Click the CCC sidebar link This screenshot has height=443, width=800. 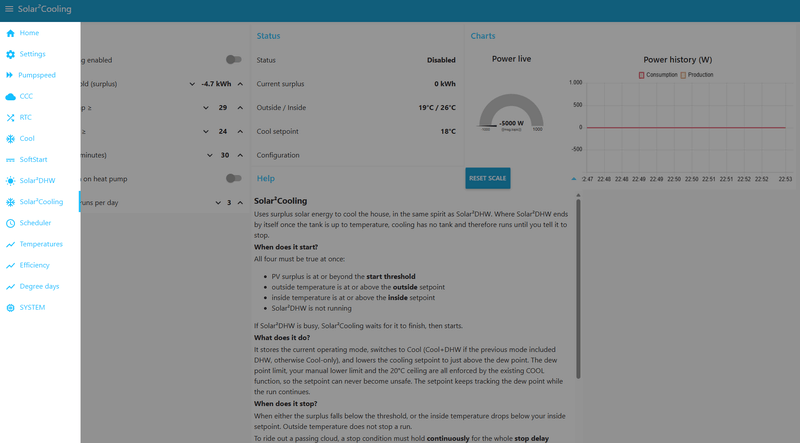pyautogui.click(x=40, y=96)
